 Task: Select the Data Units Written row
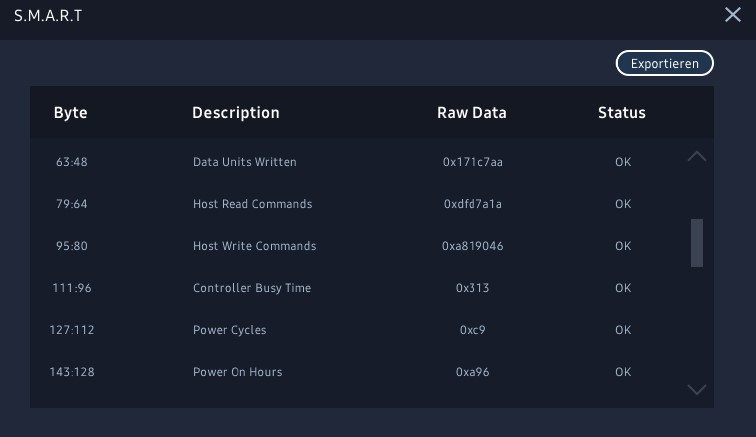coord(372,162)
